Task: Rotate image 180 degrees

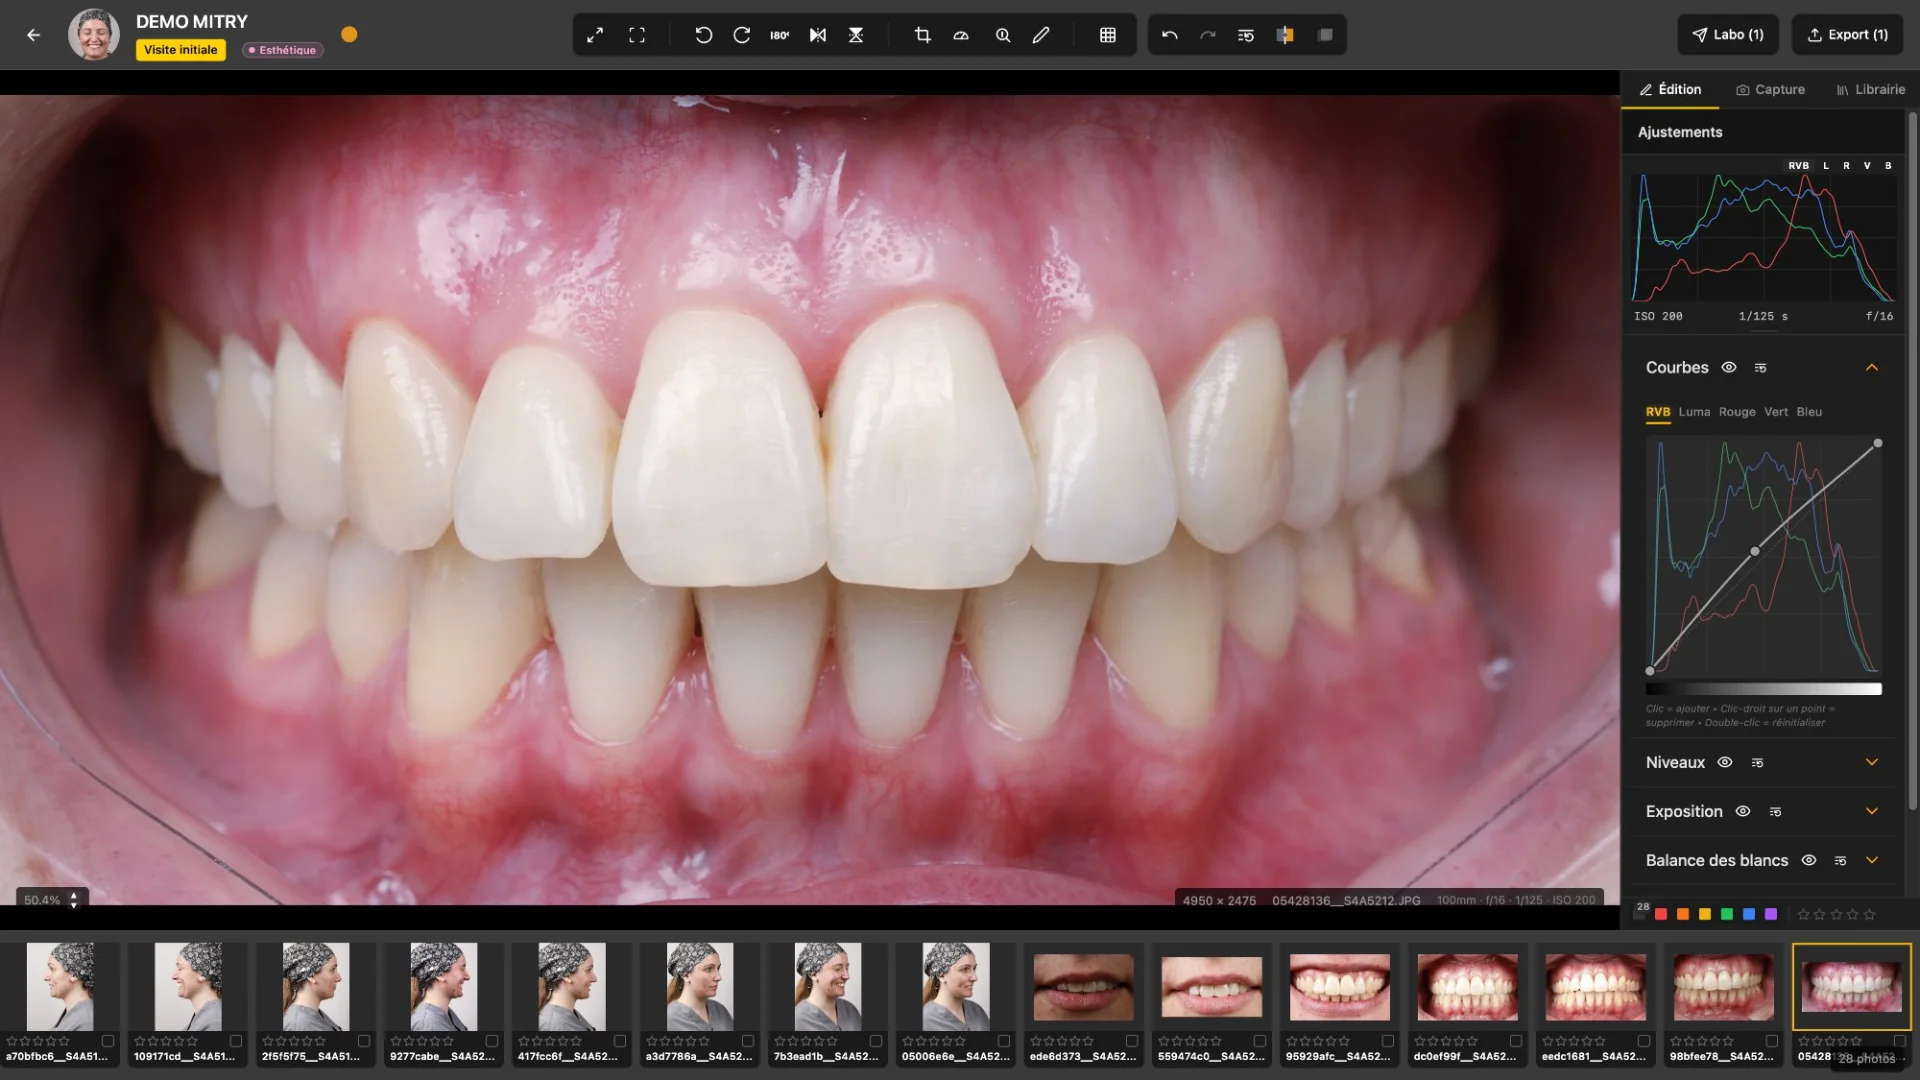Action: 780,35
